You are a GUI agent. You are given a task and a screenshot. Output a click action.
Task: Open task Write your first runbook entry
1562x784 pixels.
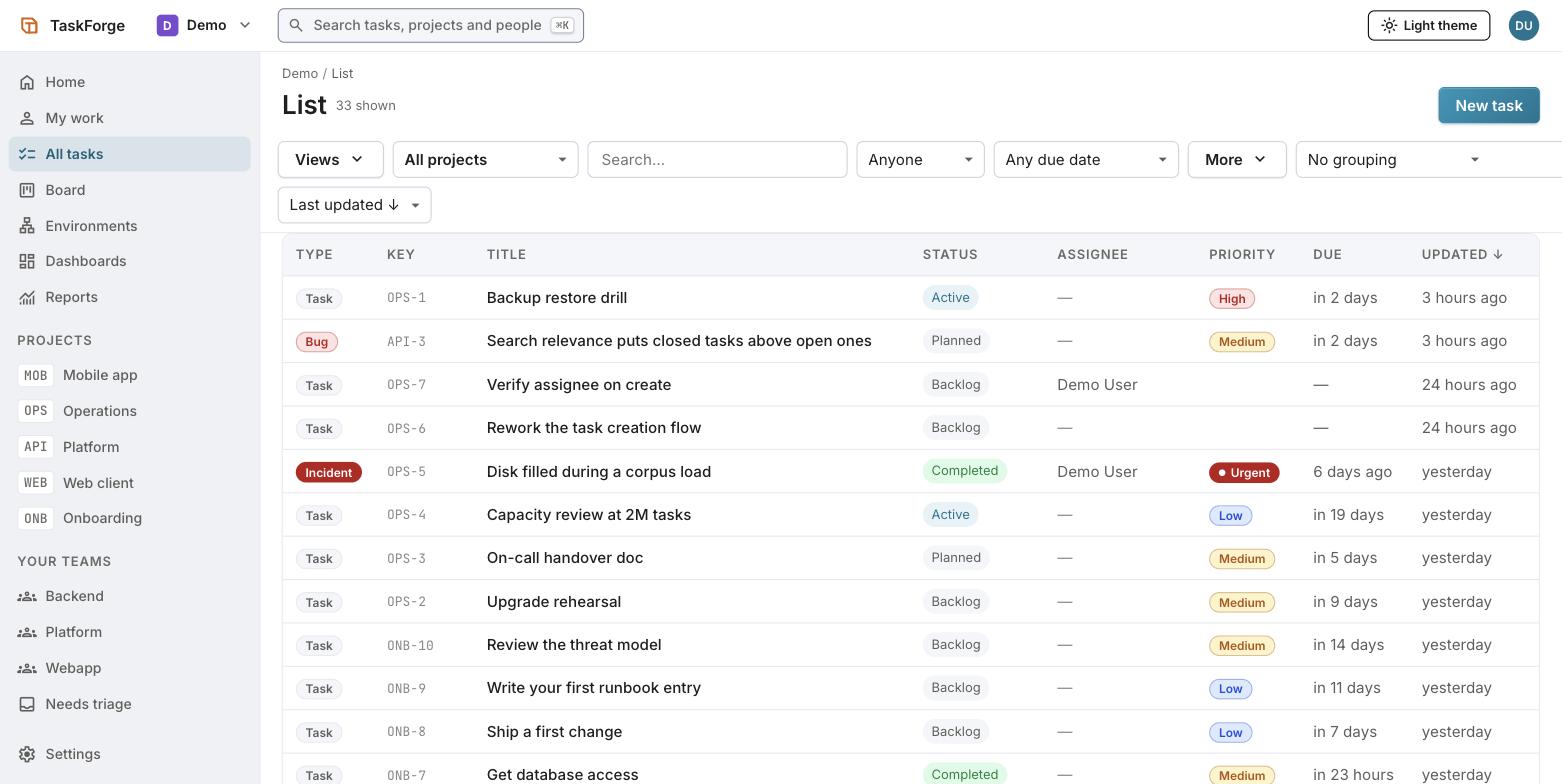coord(594,688)
